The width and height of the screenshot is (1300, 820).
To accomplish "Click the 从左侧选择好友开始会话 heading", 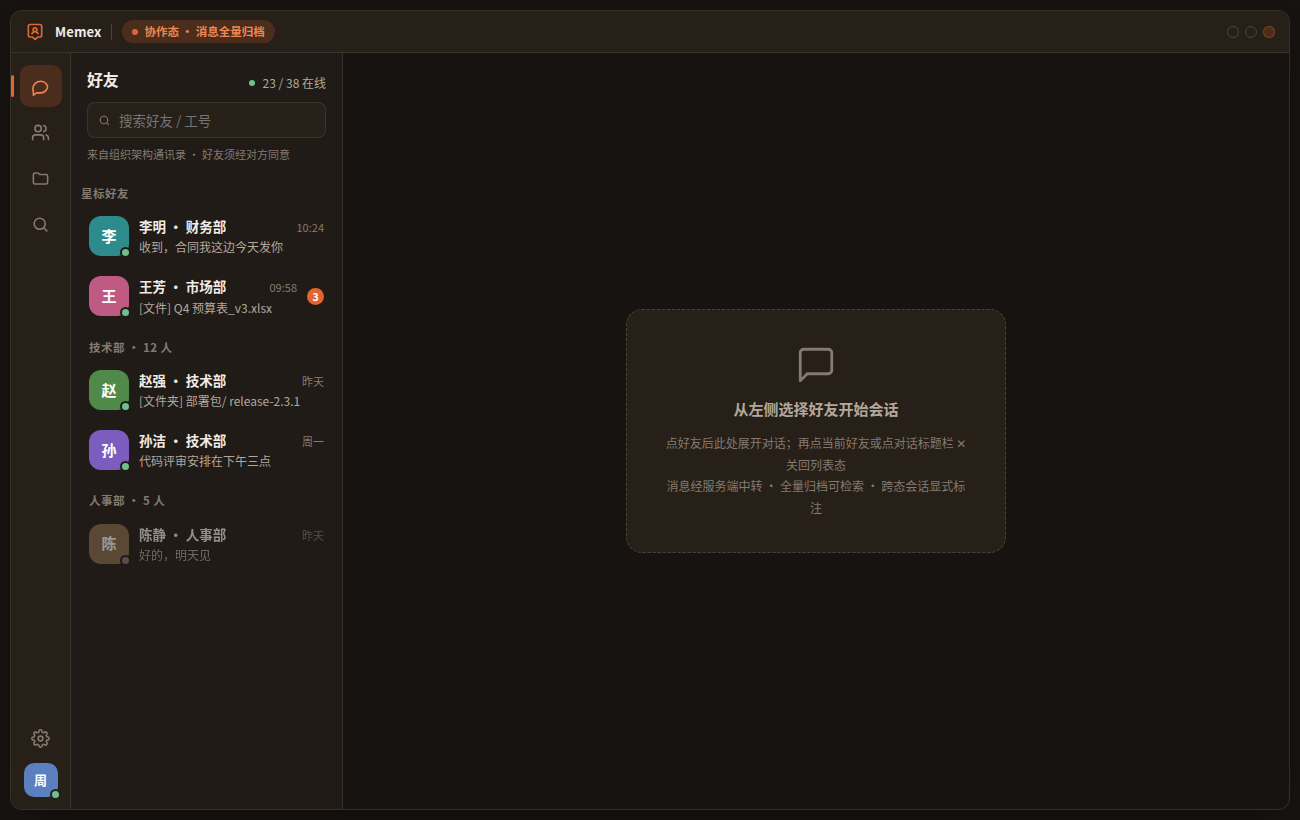I will click(816, 410).
